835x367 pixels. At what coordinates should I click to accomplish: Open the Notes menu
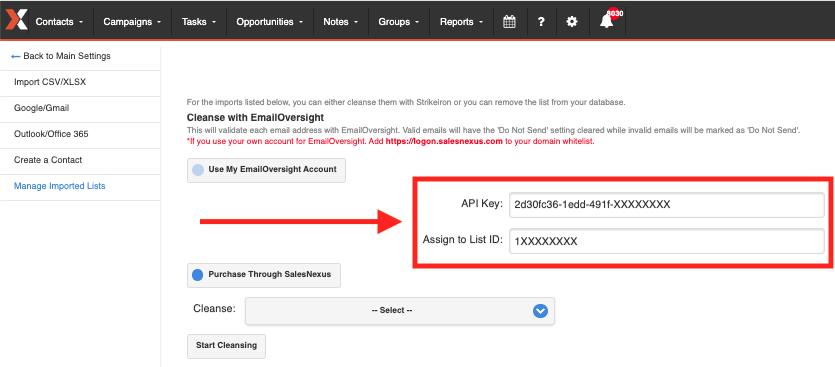[x=340, y=22]
